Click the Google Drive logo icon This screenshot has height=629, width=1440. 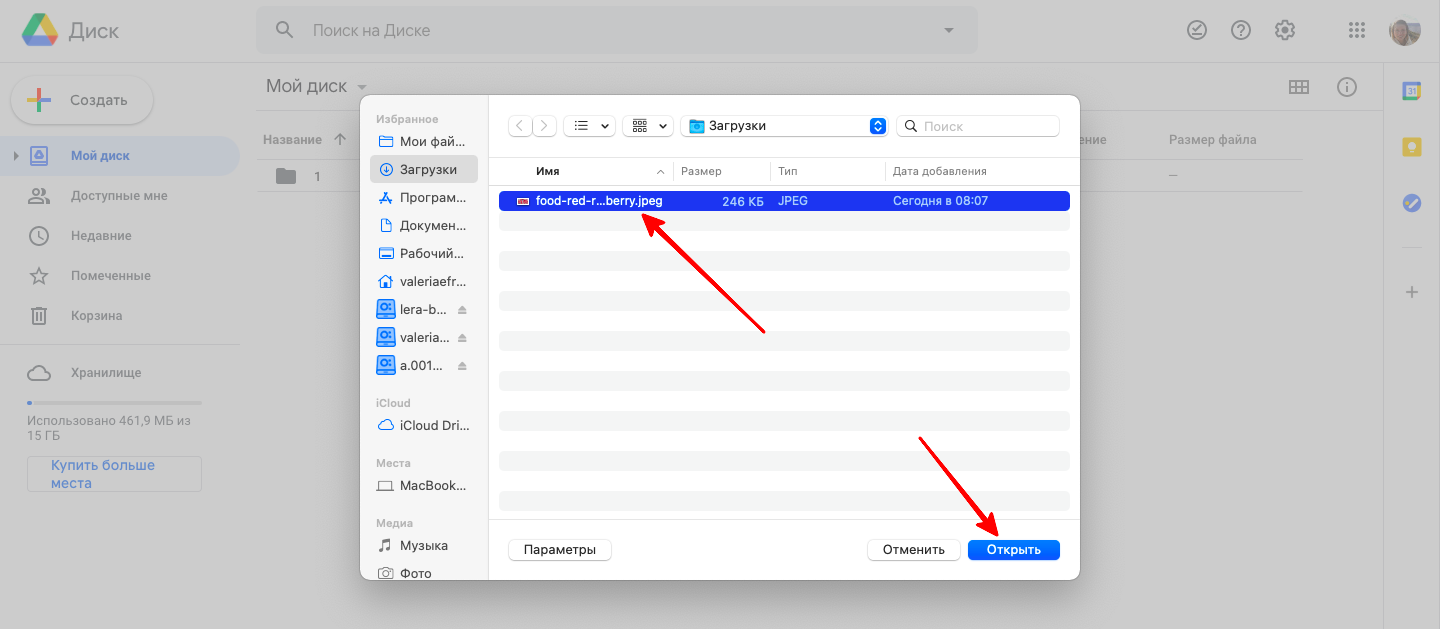(39, 31)
